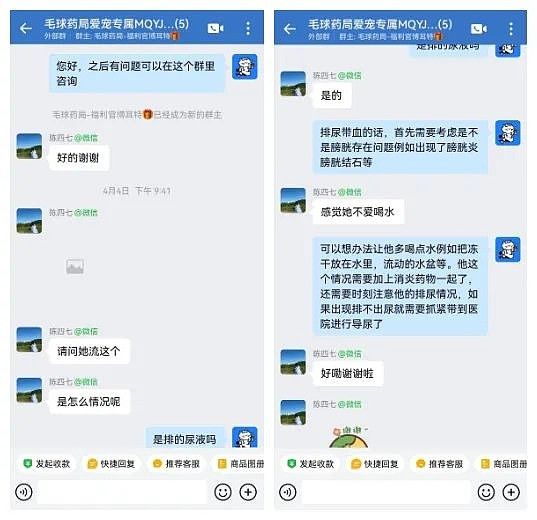Screen dimensions: 537x520
Task: Tap 推荐客服 button in right chat
Action: (440, 464)
